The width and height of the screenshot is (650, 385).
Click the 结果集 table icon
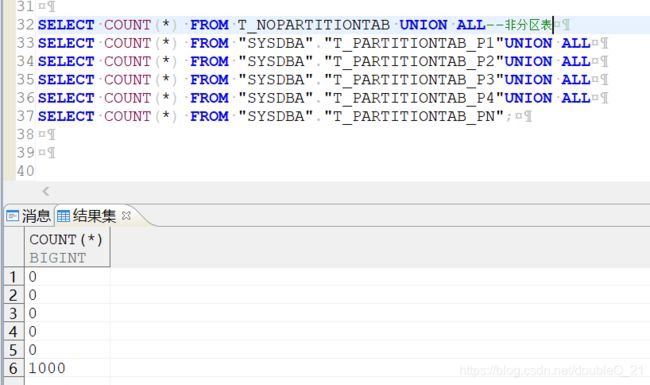(63, 216)
